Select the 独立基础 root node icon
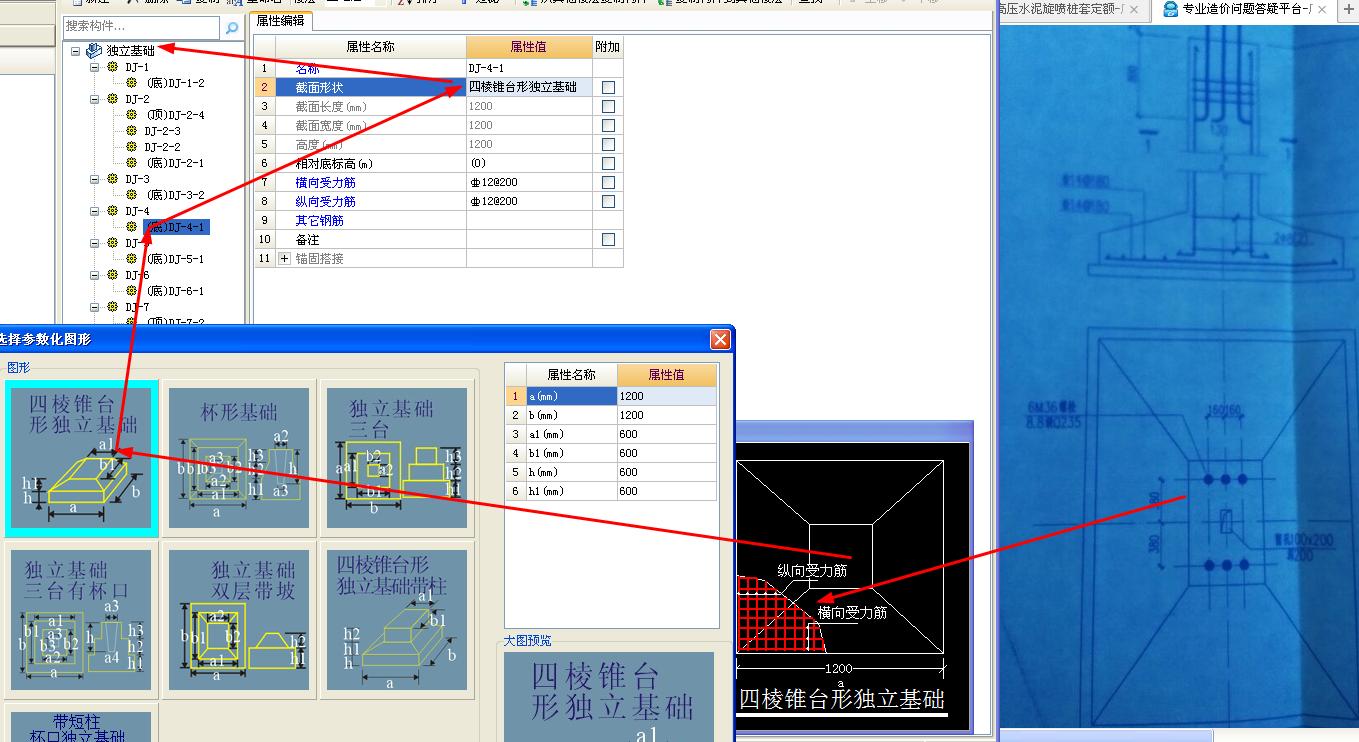This screenshot has height=742, width=1359. click(x=94, y=50)
